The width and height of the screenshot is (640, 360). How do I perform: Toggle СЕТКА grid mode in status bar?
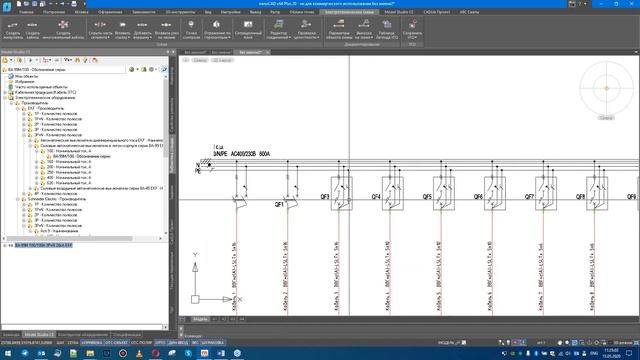pos(73,342)
